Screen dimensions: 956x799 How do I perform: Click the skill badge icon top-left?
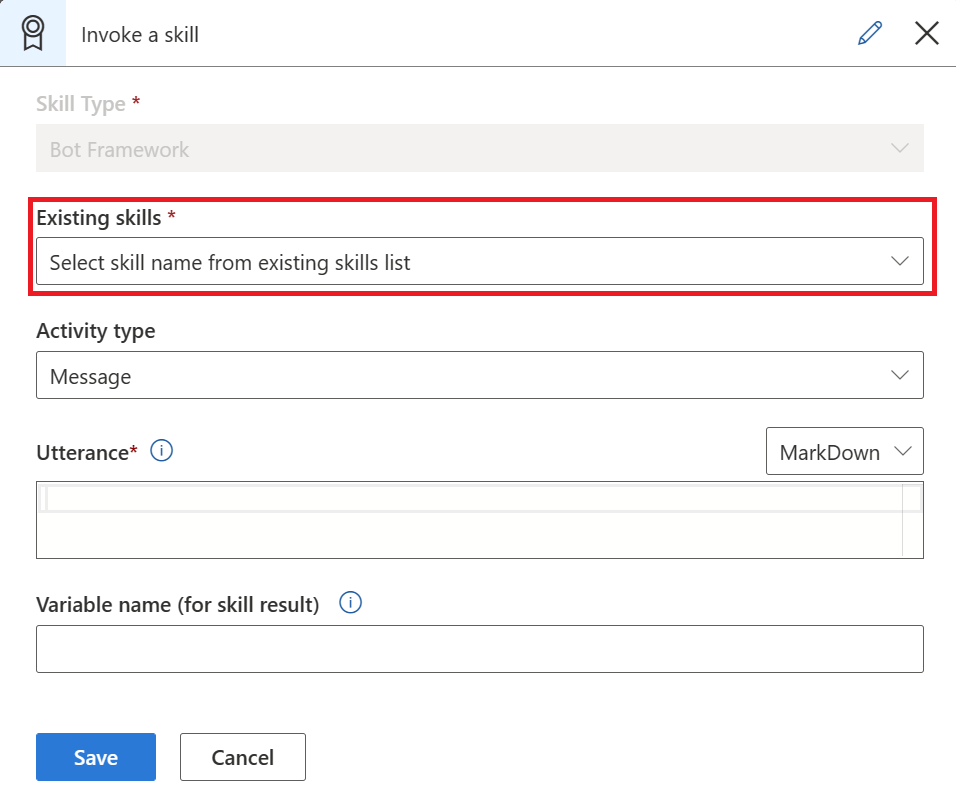click(x=33, y=31)
